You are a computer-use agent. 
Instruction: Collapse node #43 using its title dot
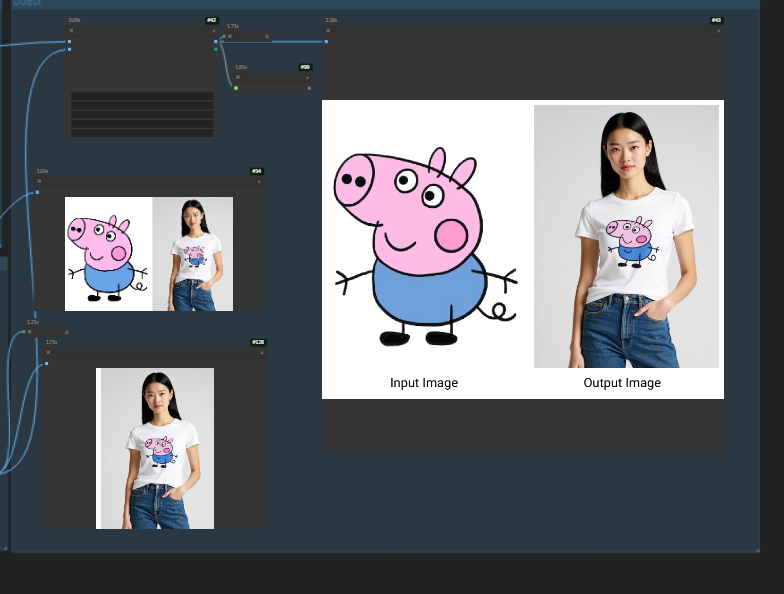click(328, 30)
